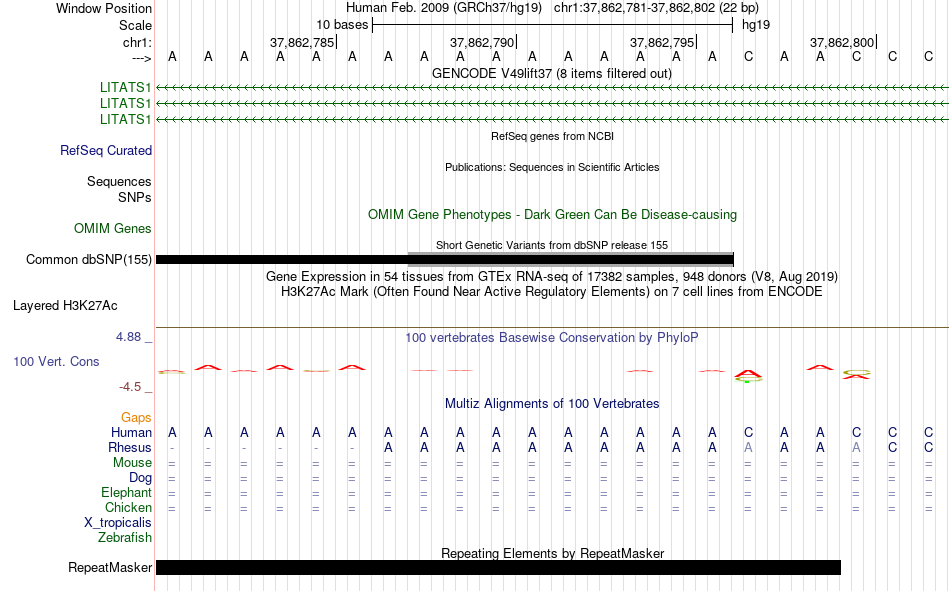Click the 37,862,800 position marker
Viewport: 950px width, 591px height.
click(842, 42)
